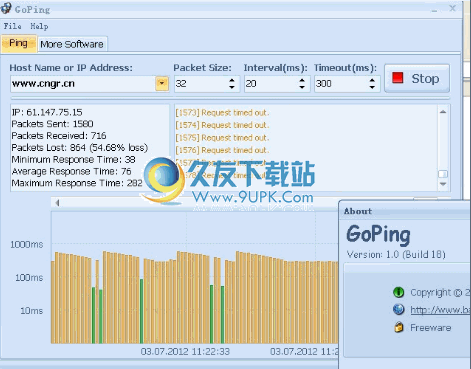The image size is (471, 369).
Task: Select log entry 1575 Request timed out
Action: pos(222,138)
